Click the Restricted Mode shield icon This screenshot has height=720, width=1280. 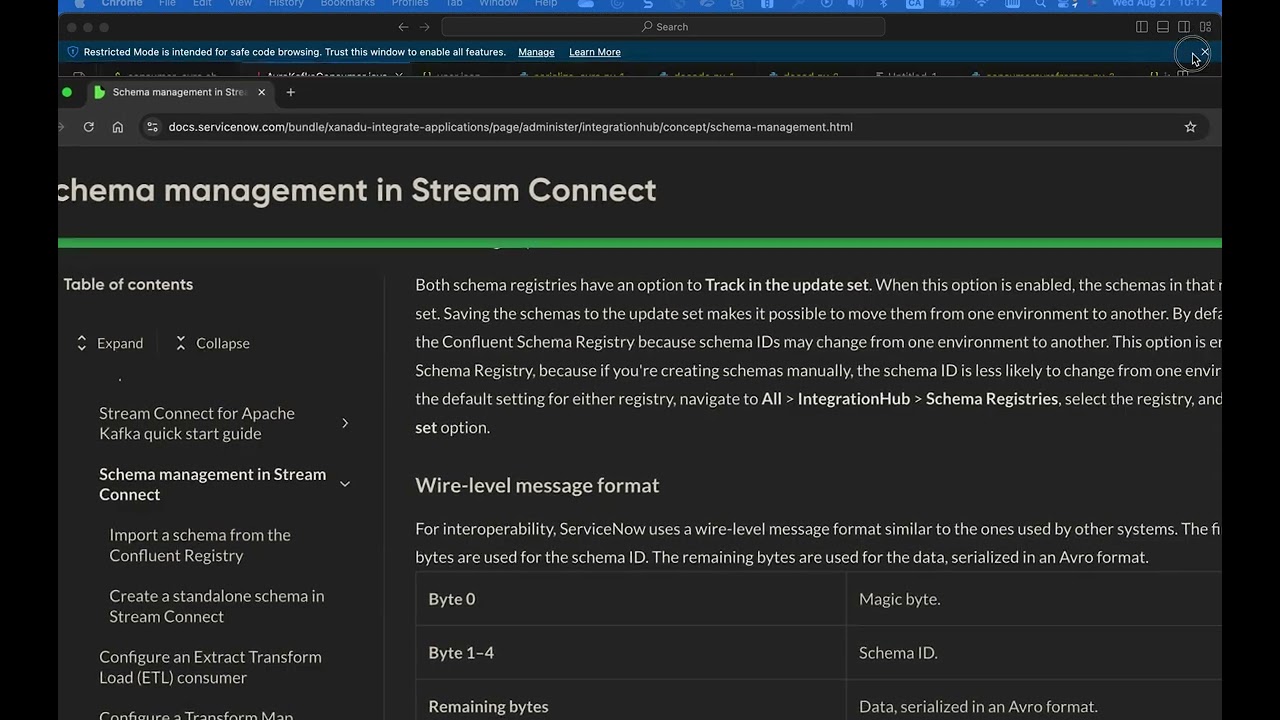(72, 52)
